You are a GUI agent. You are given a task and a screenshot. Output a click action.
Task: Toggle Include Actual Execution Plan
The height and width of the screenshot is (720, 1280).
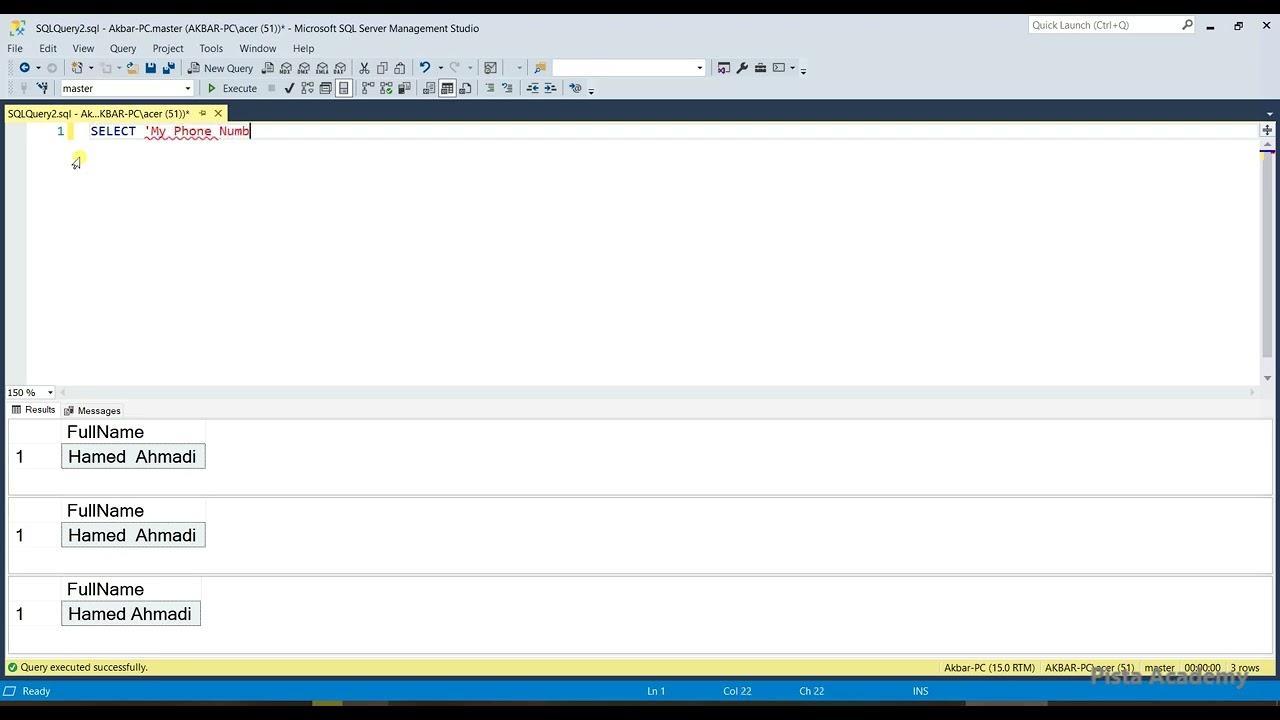click(368, 88)
